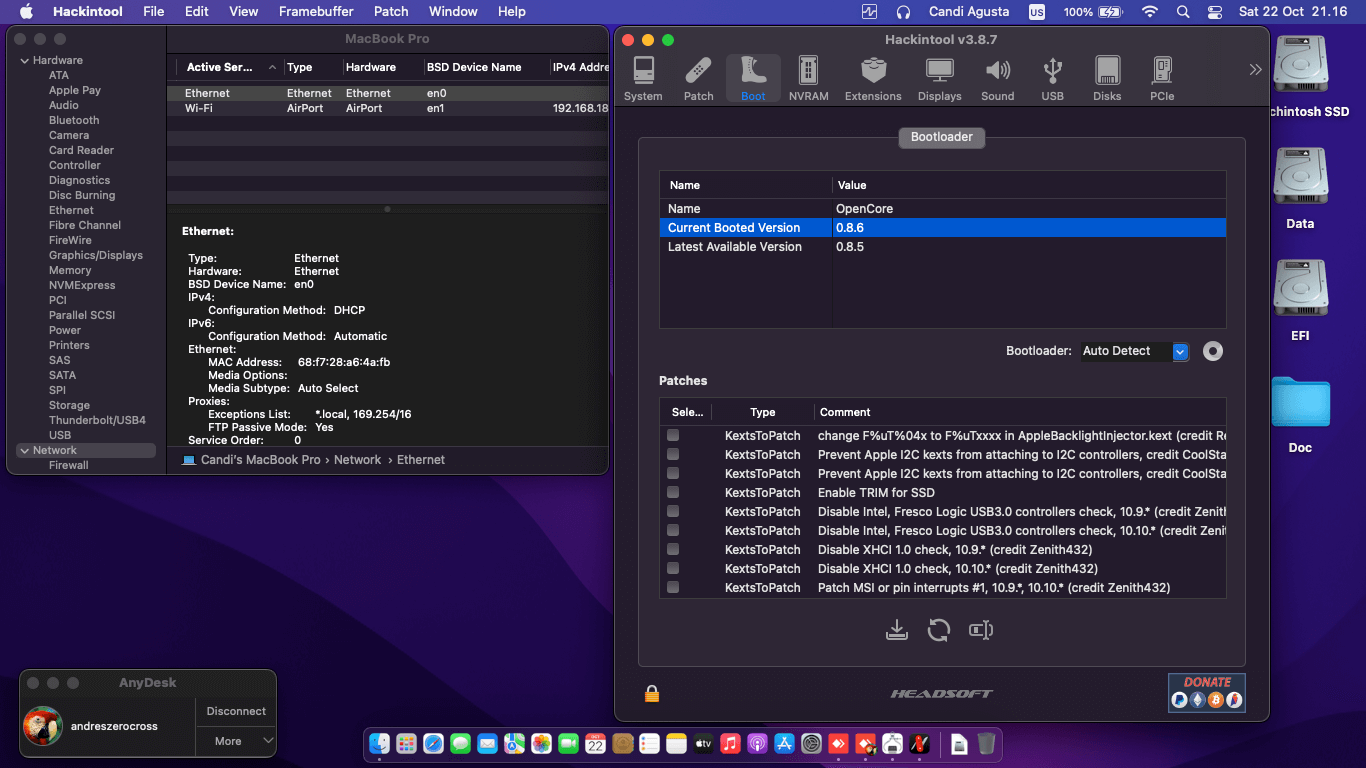Click the lock icon in Hackintool

click(x=652, y=693)
